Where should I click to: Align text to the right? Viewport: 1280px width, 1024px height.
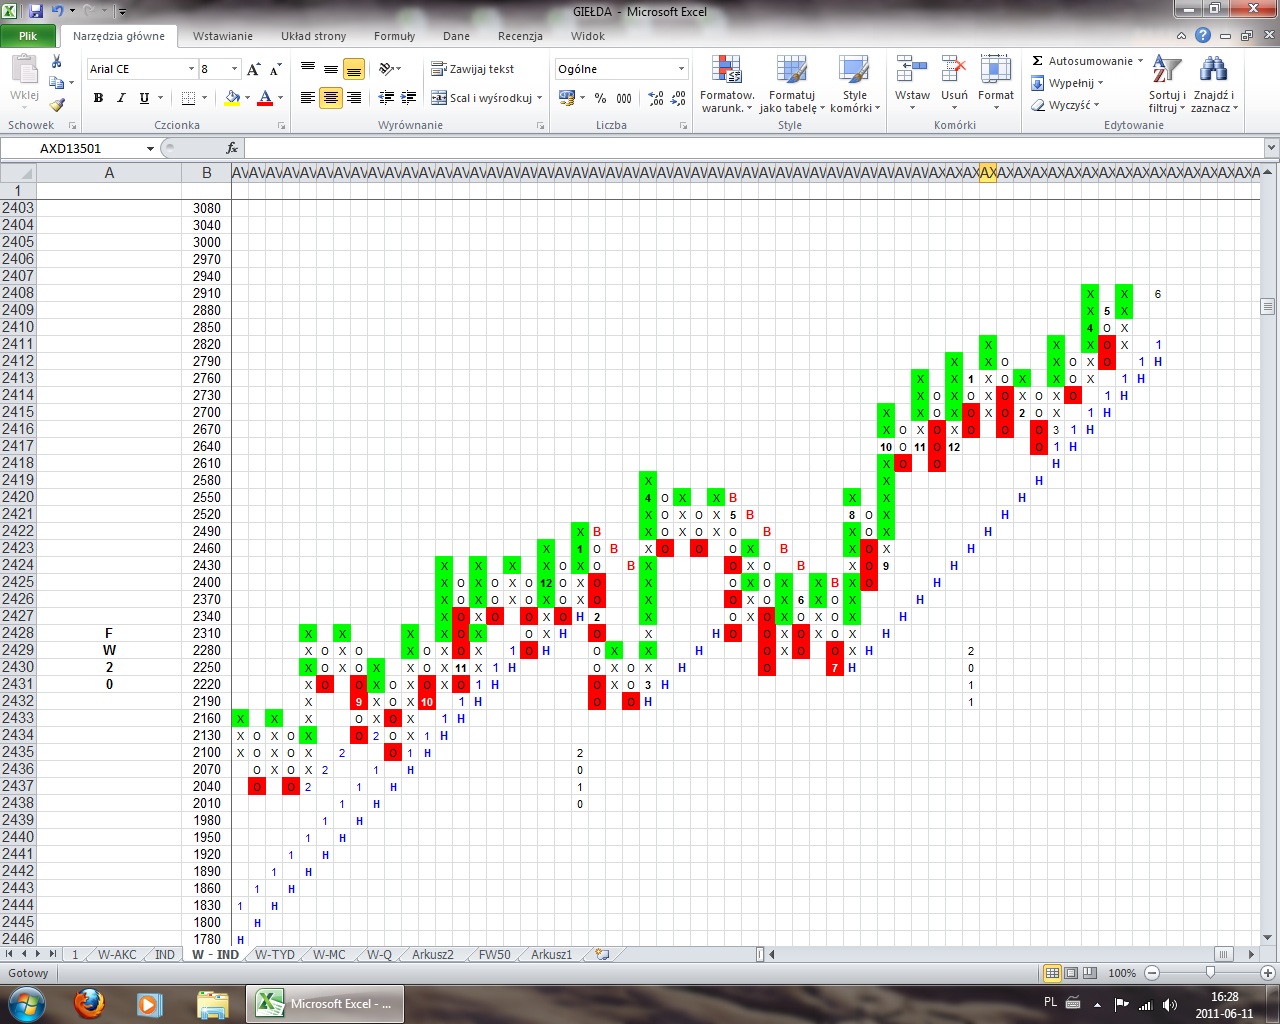[354, 98]
